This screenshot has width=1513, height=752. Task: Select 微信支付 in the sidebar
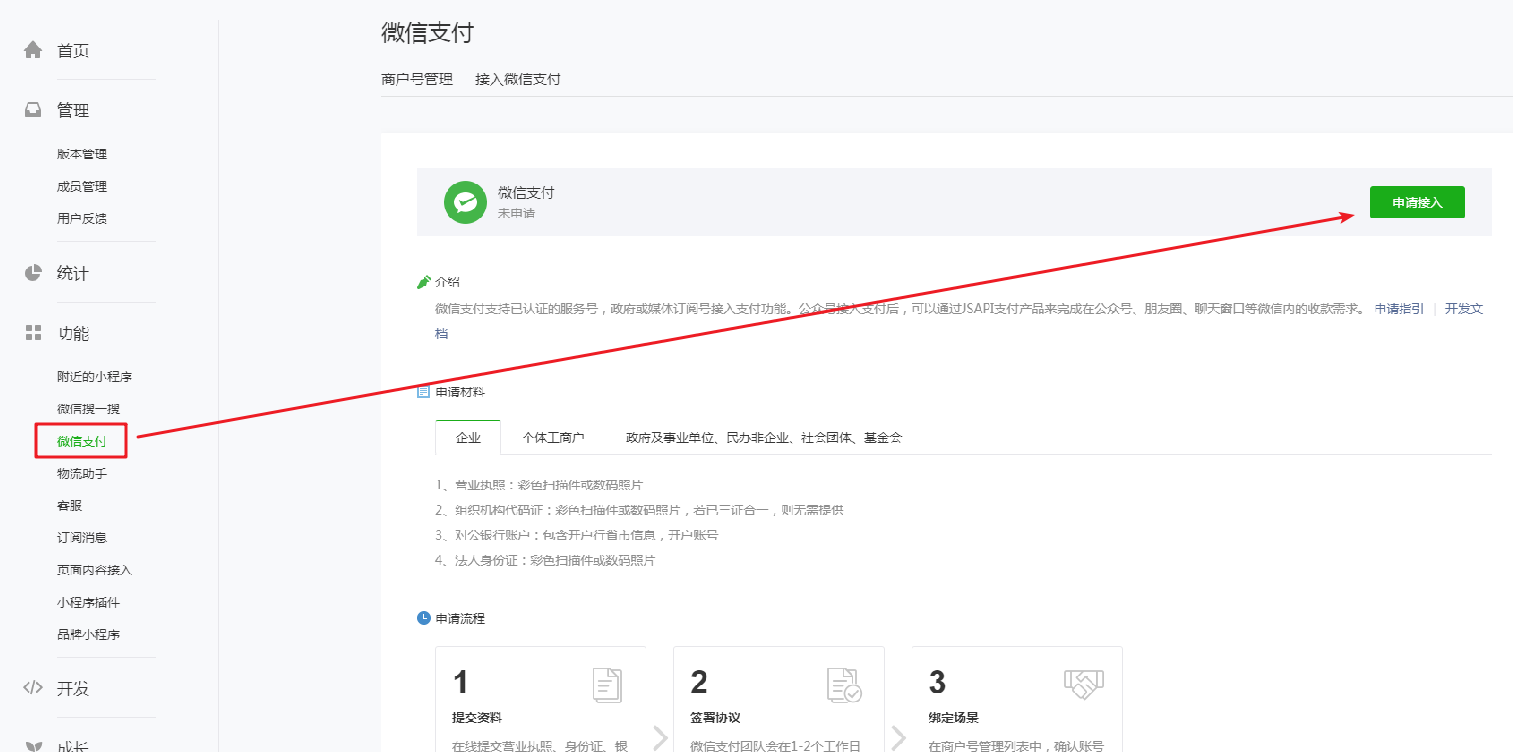82,441
